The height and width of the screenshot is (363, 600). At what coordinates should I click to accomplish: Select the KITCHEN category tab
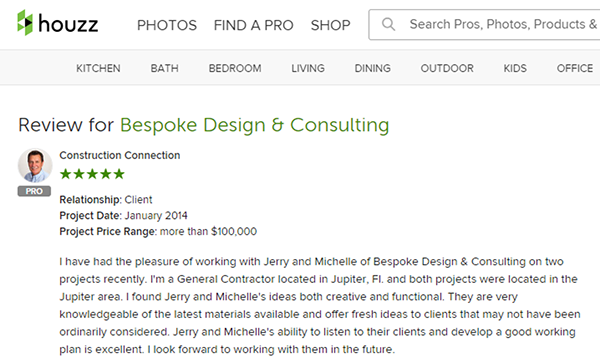(98, 68)
